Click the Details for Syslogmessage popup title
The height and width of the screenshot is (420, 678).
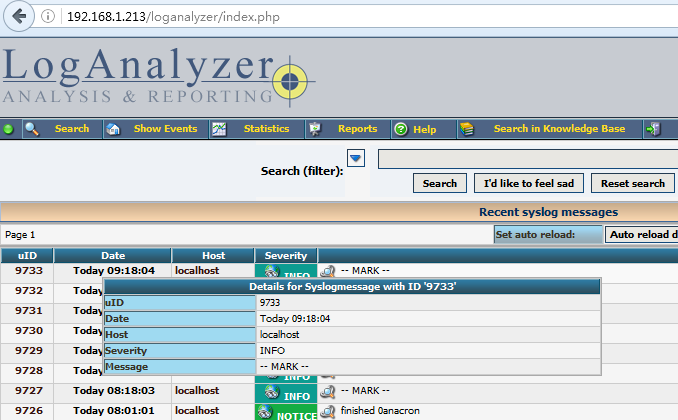[352, 286]
